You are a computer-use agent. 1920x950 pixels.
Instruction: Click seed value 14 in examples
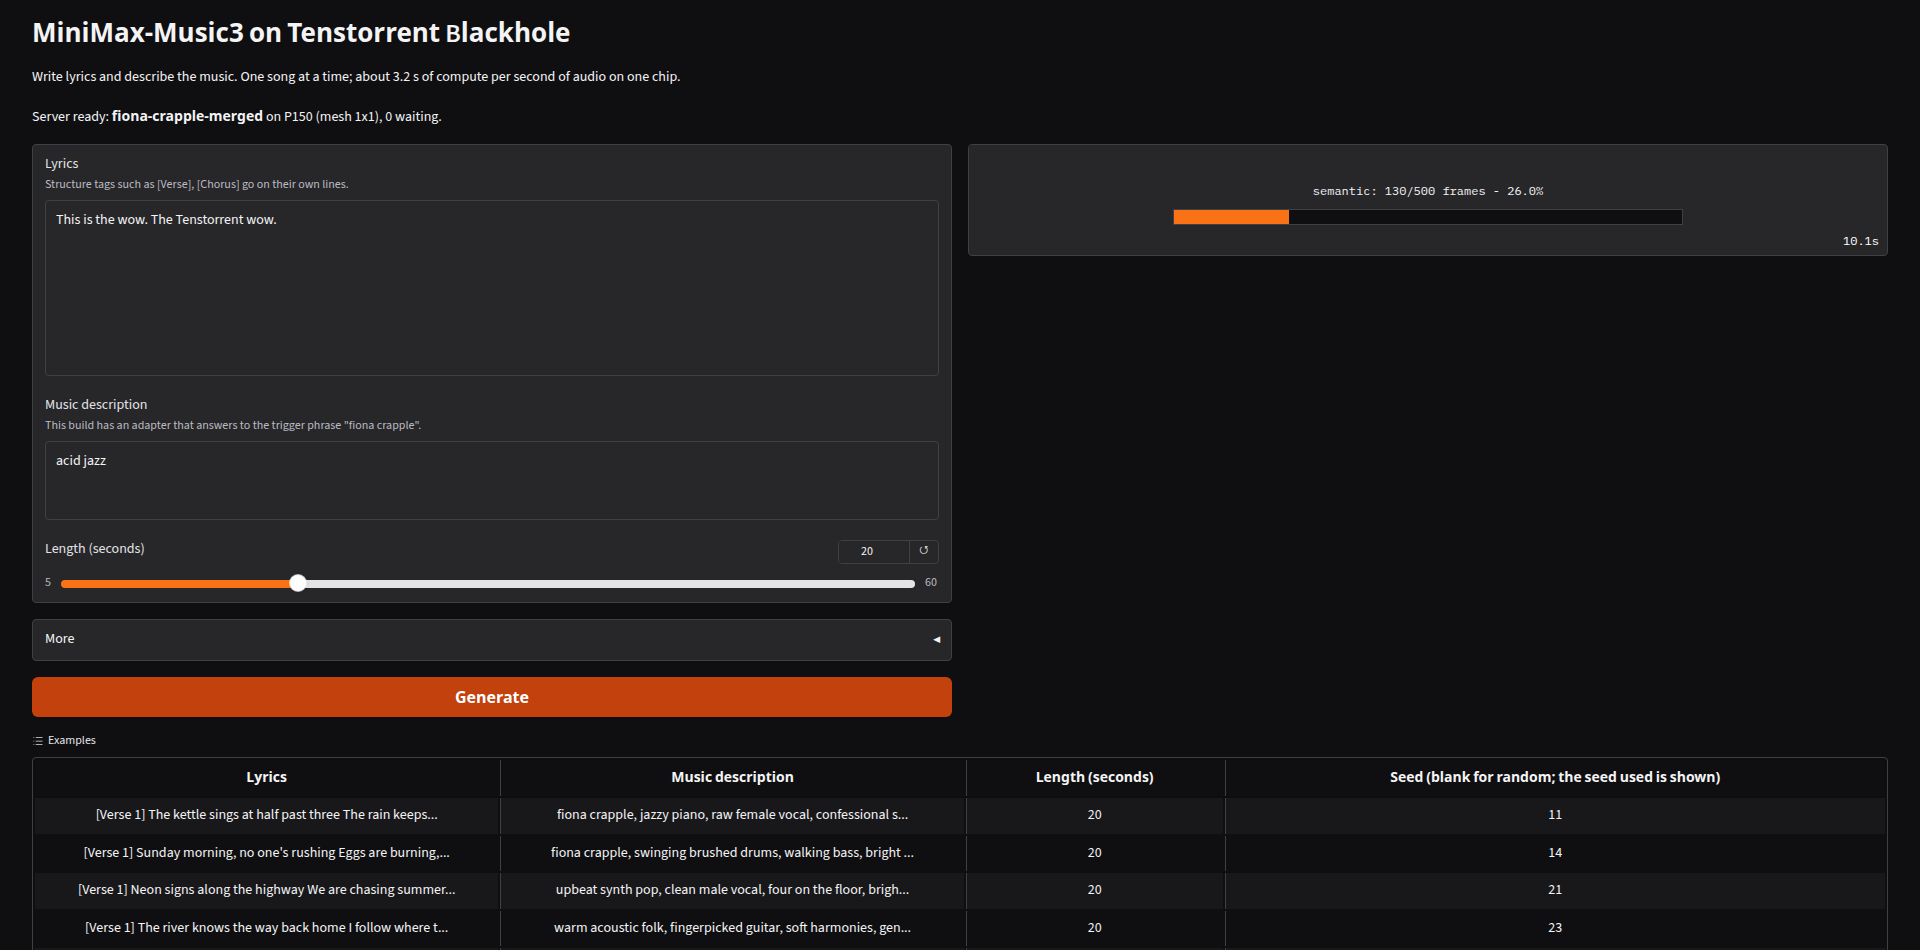pyautogui.click(x=1555, y=853)
